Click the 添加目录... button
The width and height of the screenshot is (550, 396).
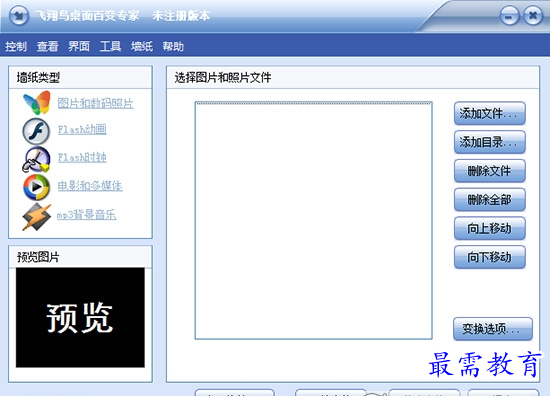(490, 142)
